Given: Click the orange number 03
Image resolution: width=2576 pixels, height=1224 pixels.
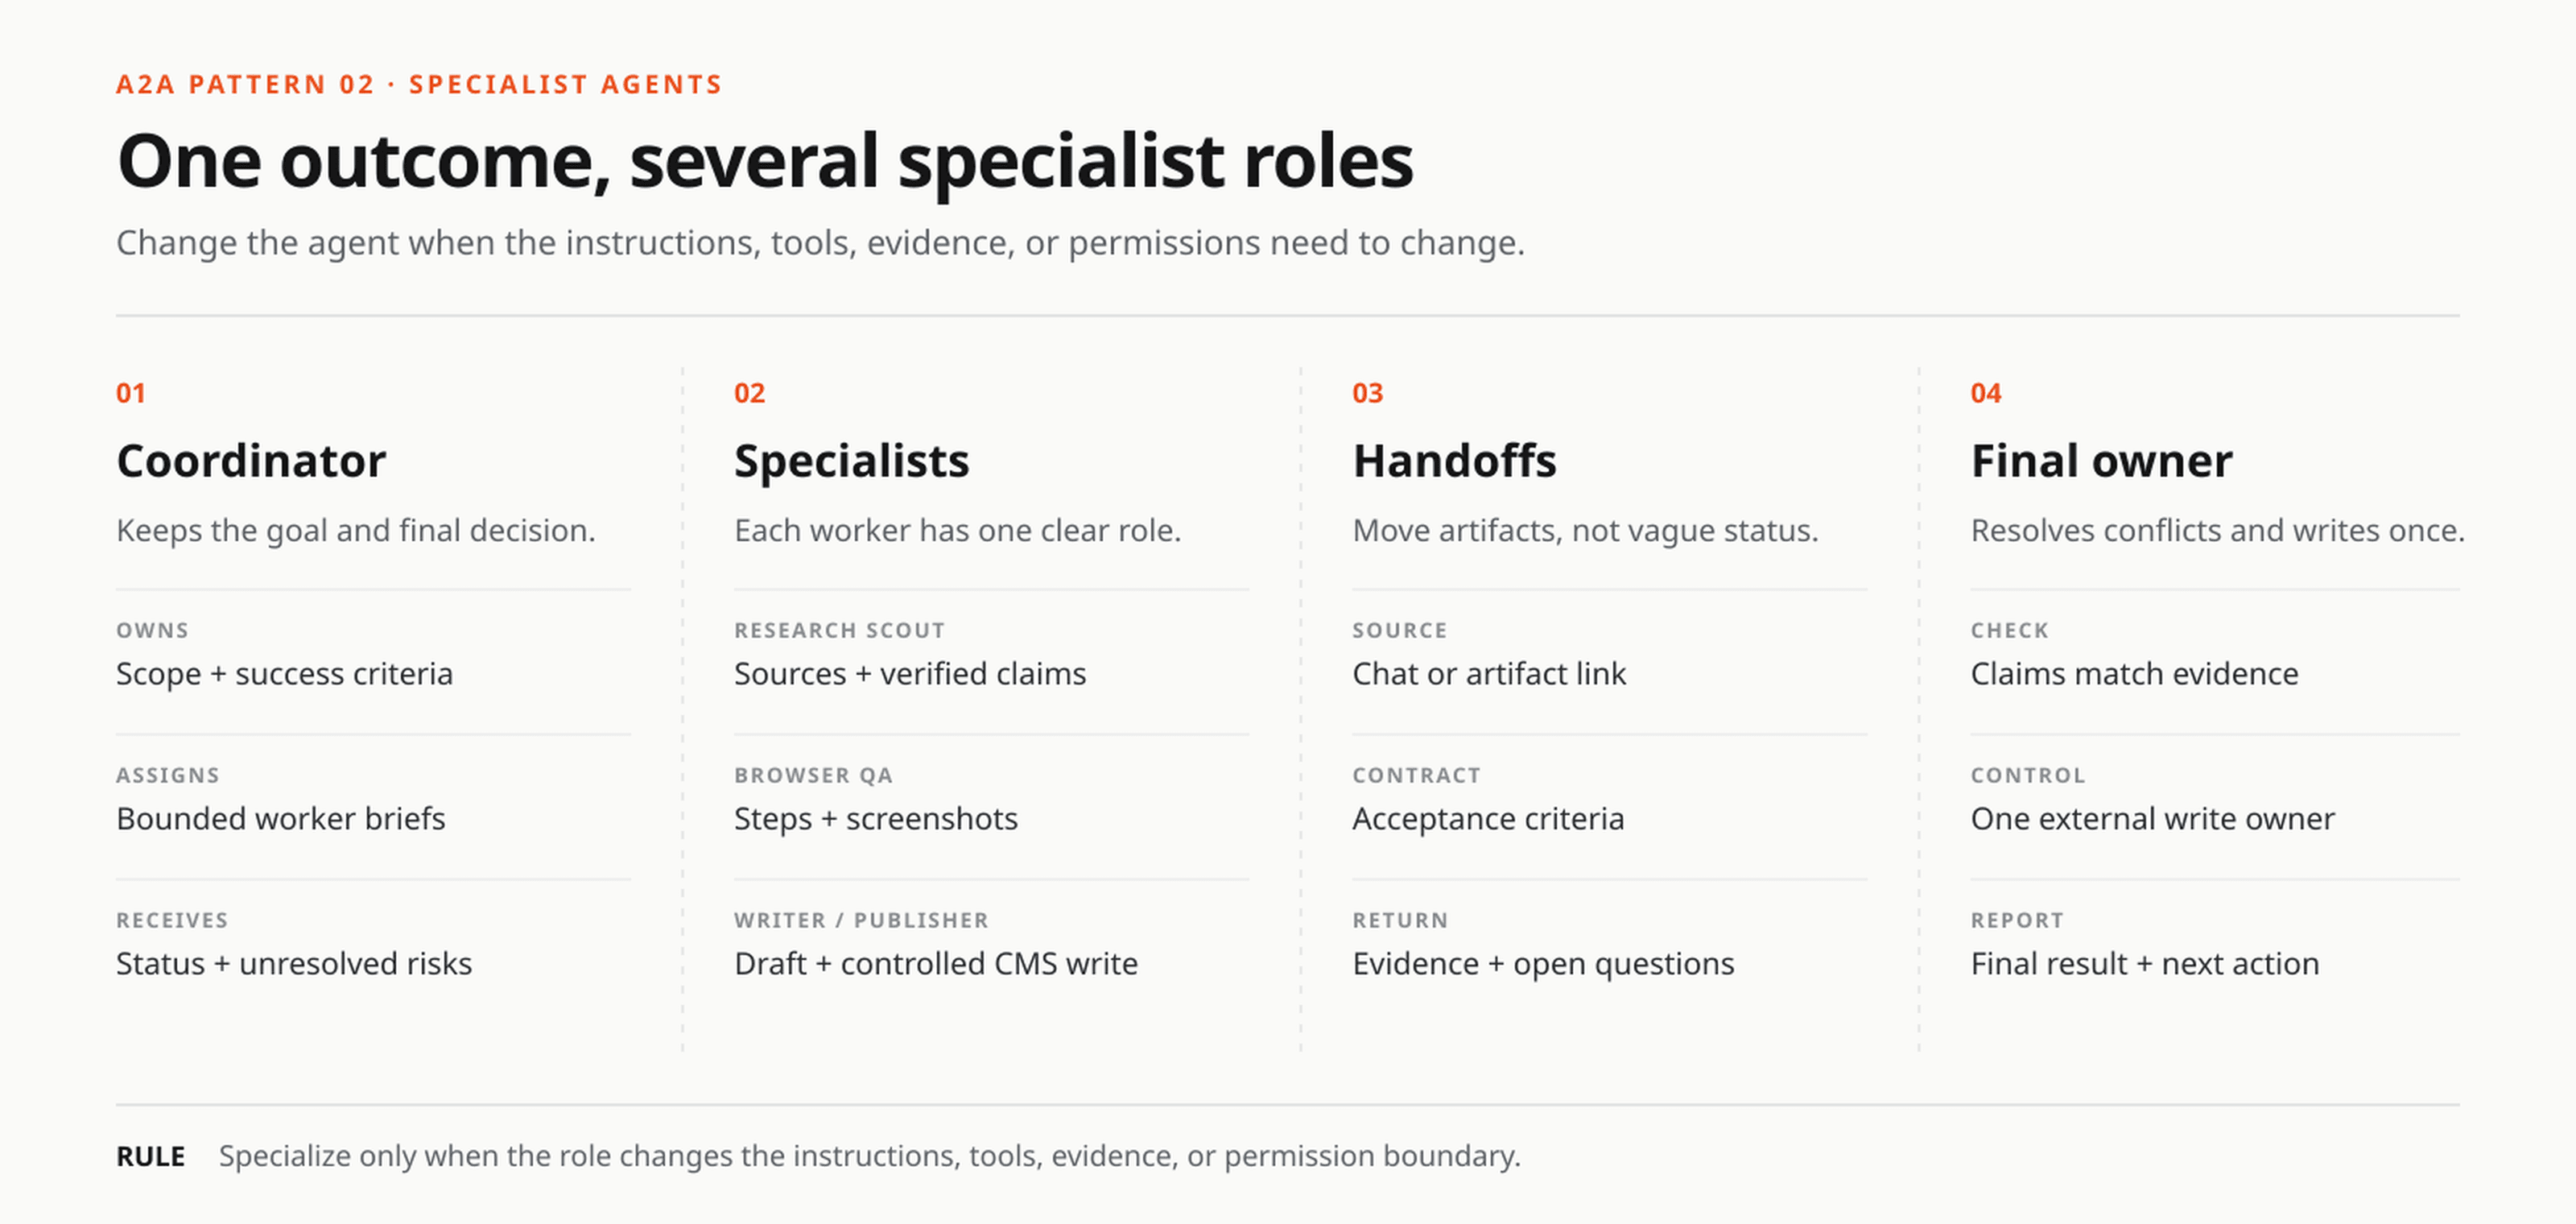Looking at the screenshot, I should click(1368, 393).
